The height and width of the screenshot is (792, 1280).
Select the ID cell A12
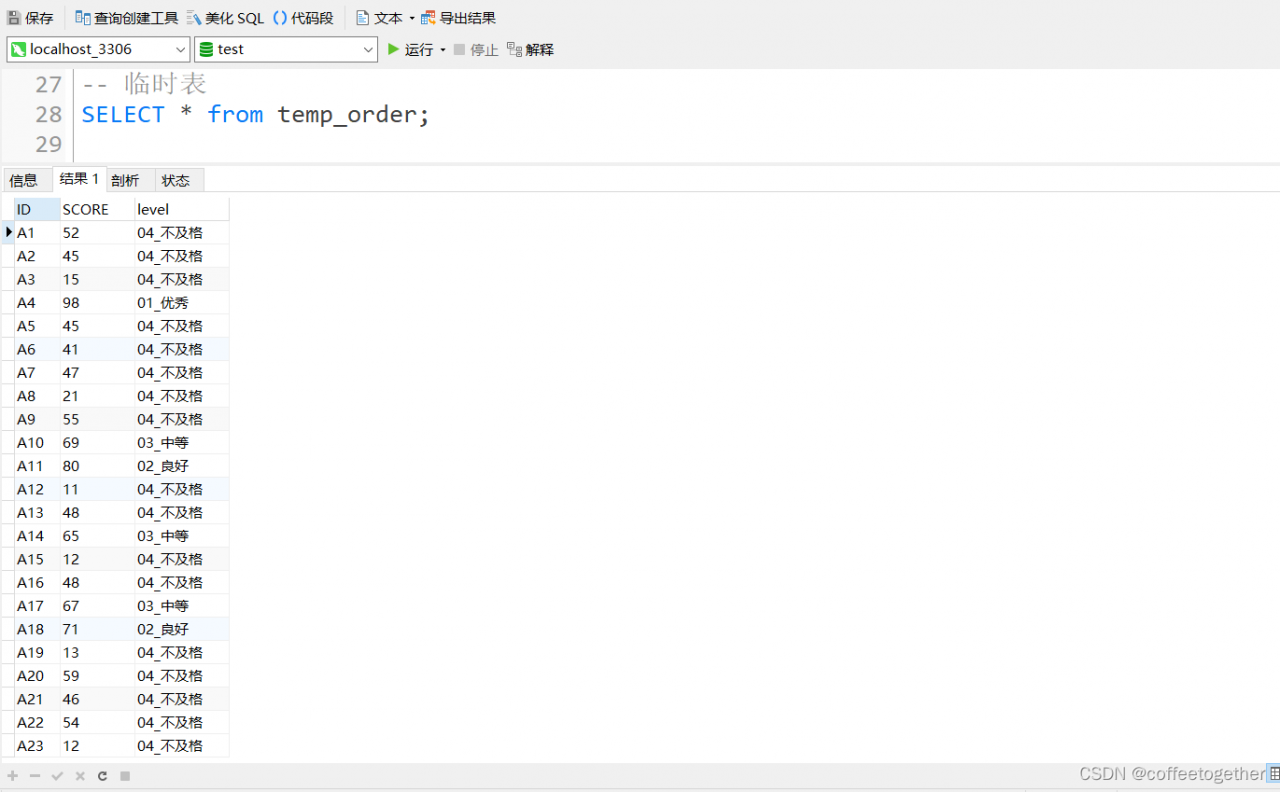(x=37, y=489)
